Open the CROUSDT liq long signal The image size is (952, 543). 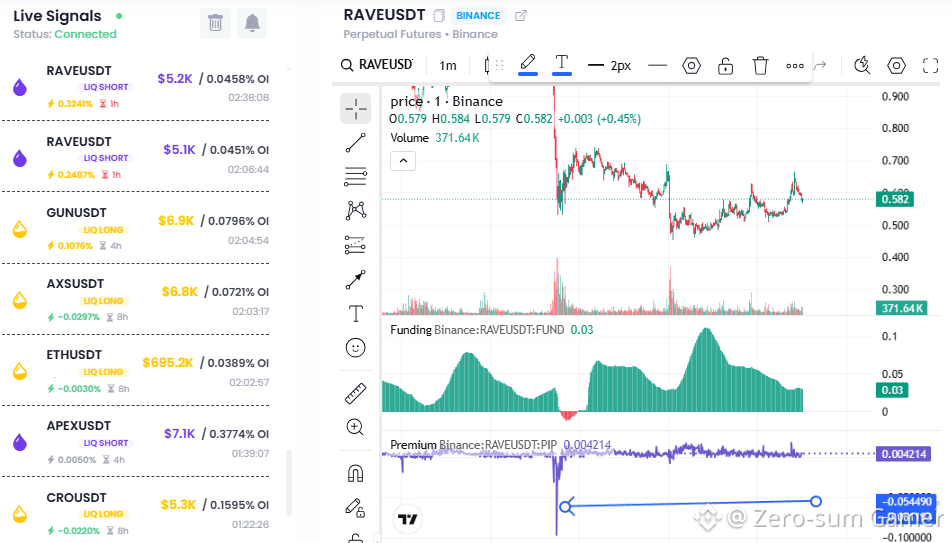(x=135, y=513)
